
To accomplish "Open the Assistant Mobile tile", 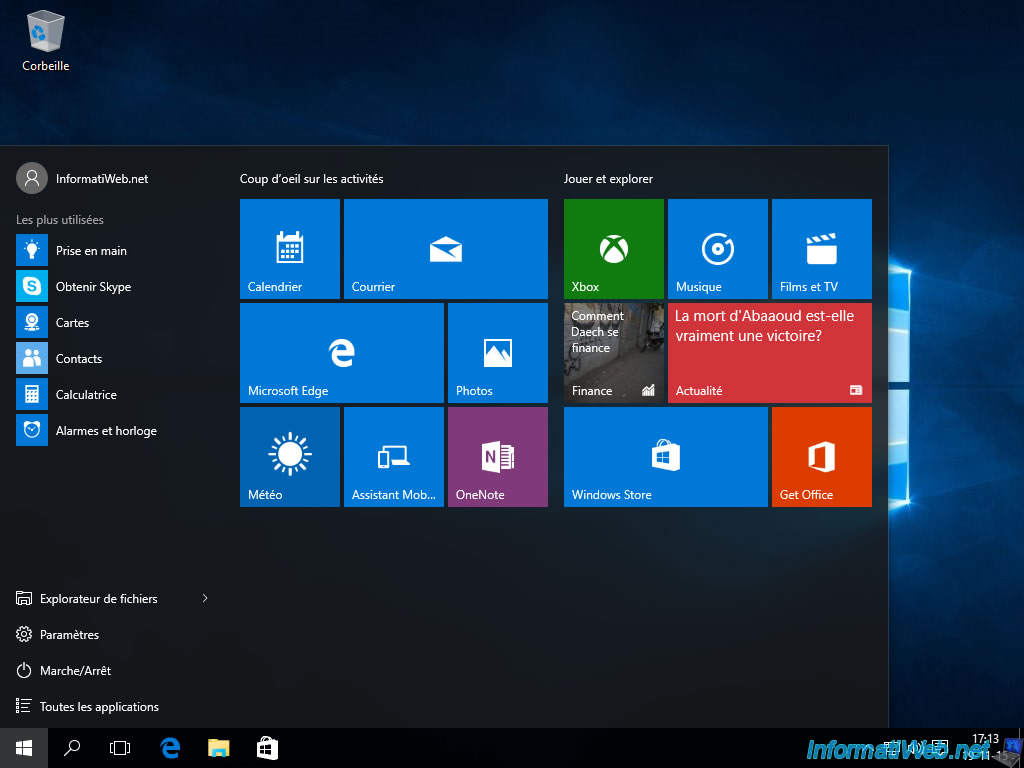I will pos(394,456).
